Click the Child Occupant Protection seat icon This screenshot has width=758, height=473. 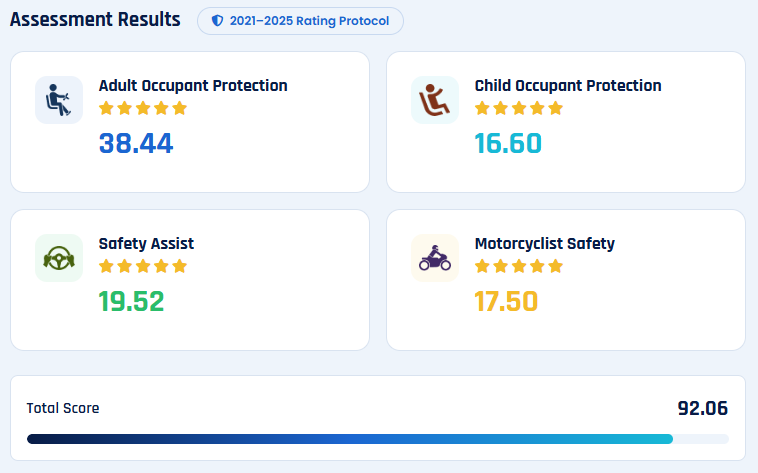coord(435,100)
